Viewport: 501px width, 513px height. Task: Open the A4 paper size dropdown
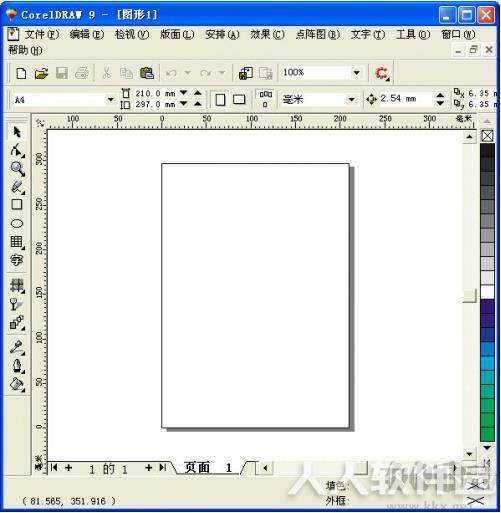click(x=110, y=100)
